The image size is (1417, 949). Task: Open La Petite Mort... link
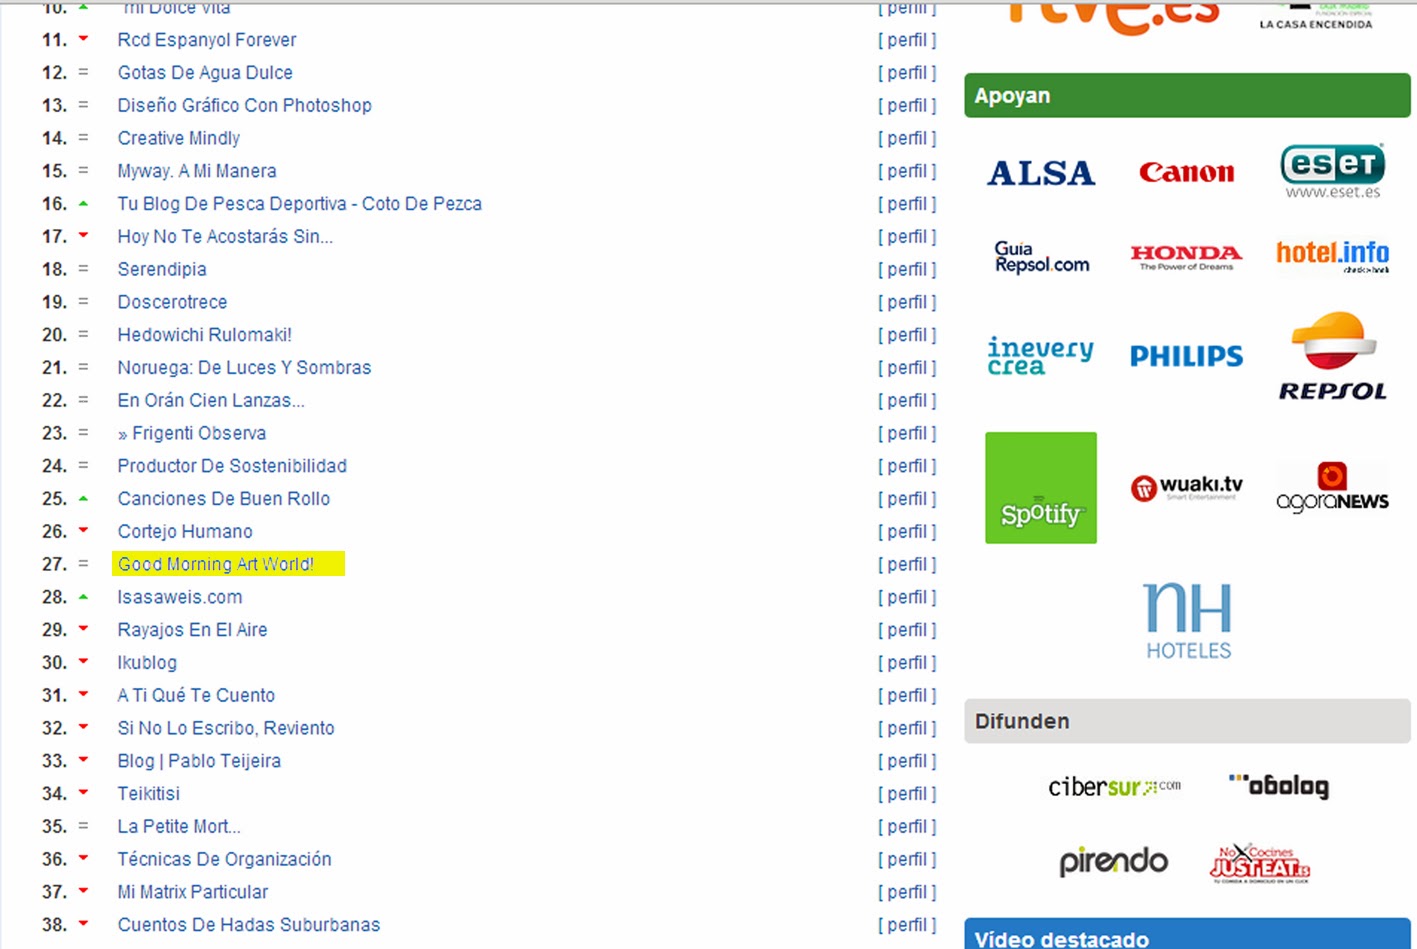[x=179, y=827]
